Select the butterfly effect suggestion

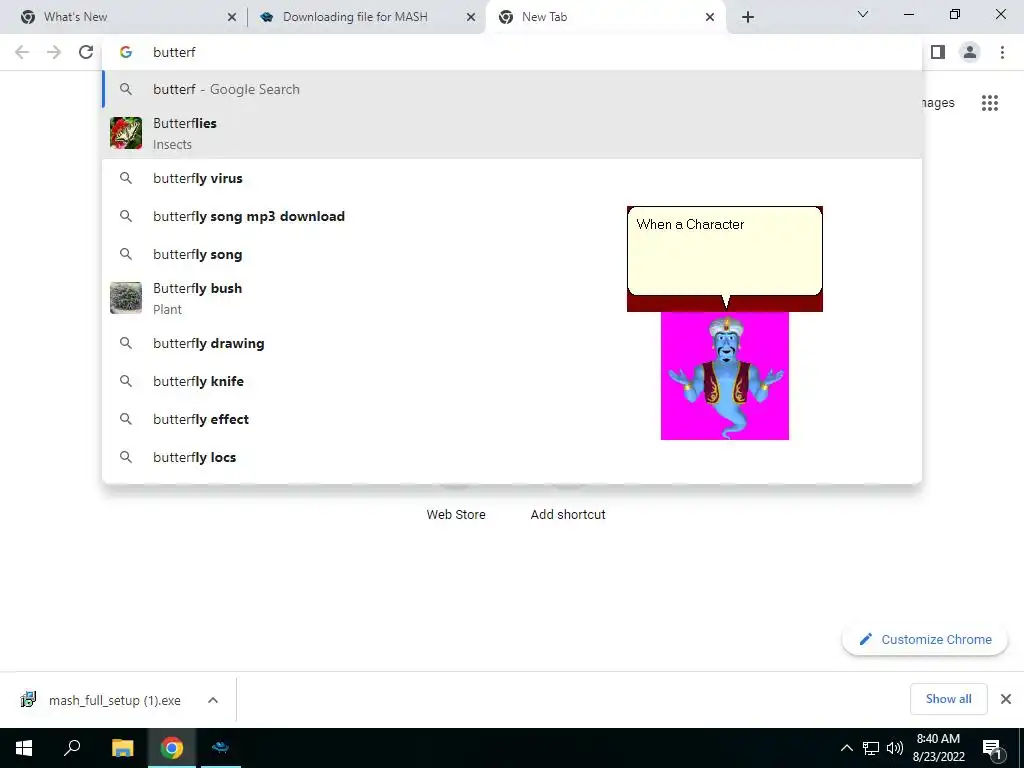click(513, 419)
